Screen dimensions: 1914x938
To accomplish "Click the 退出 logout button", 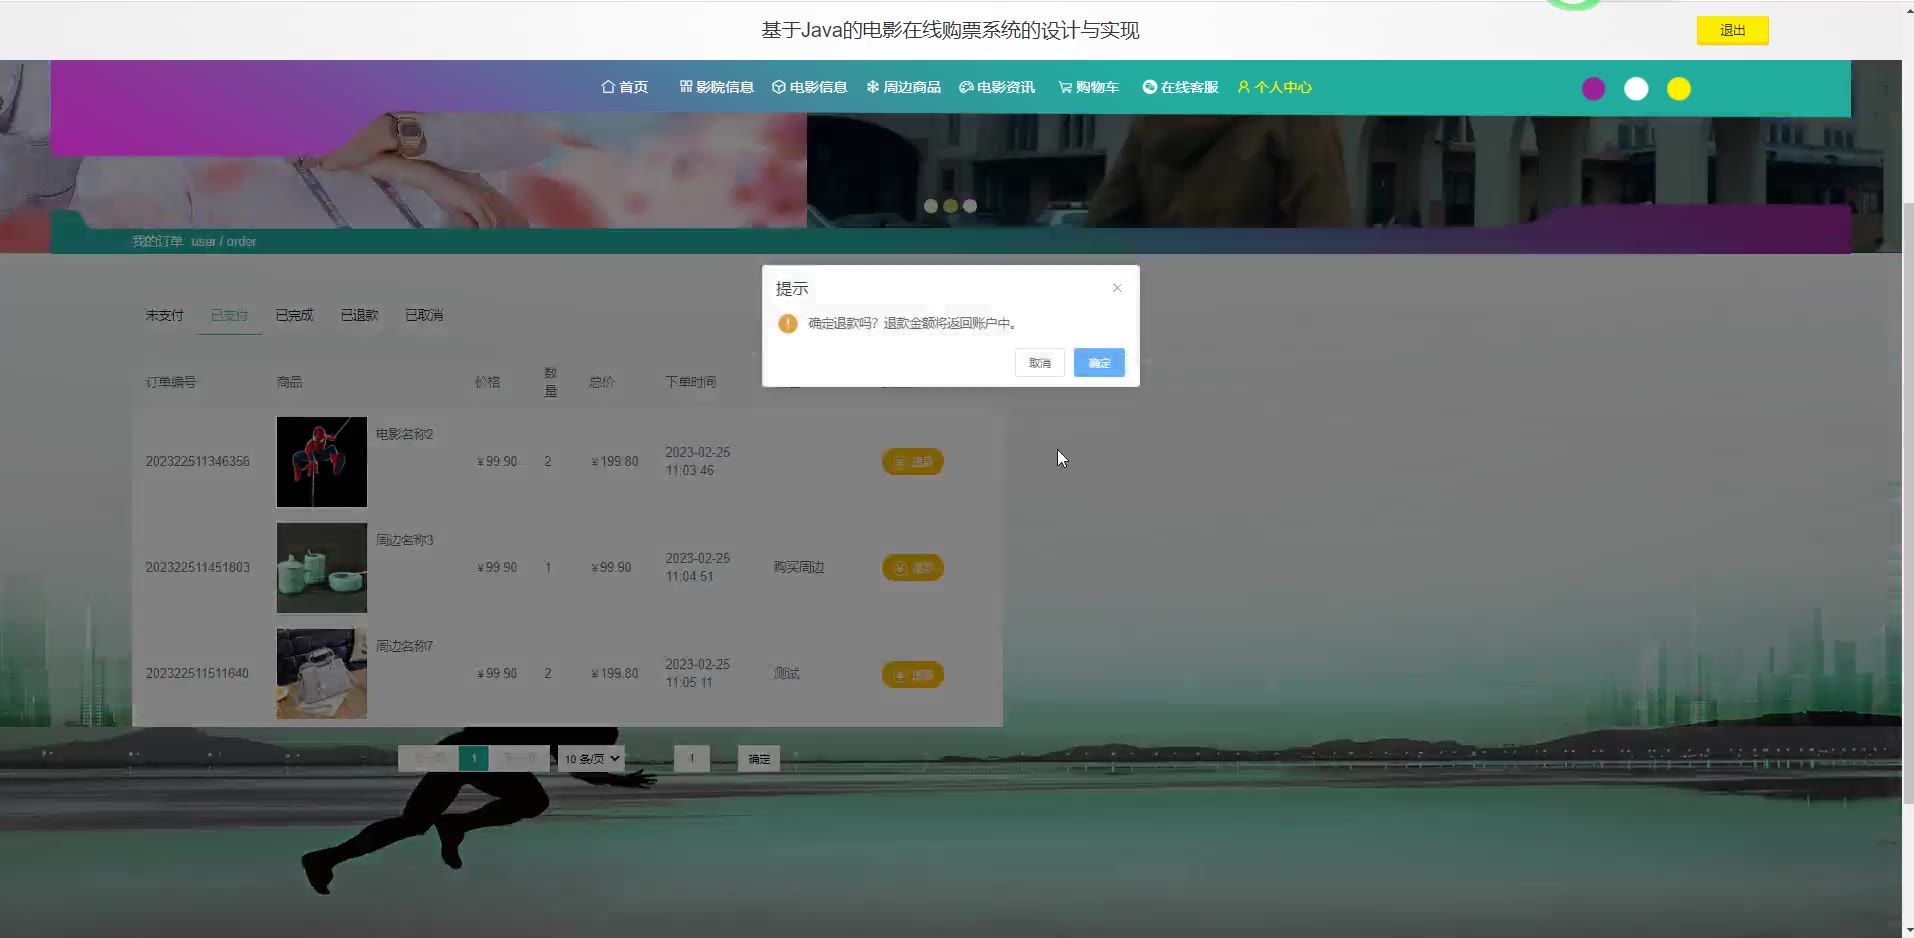I will point(1732,31).
